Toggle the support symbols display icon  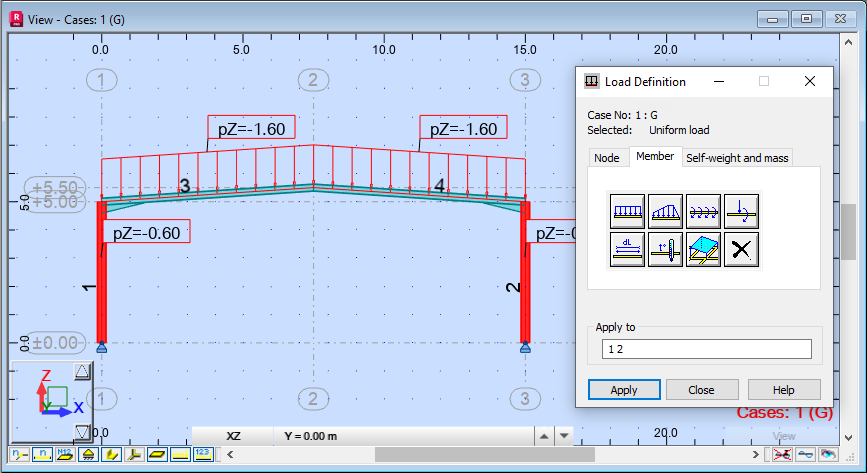88,455
